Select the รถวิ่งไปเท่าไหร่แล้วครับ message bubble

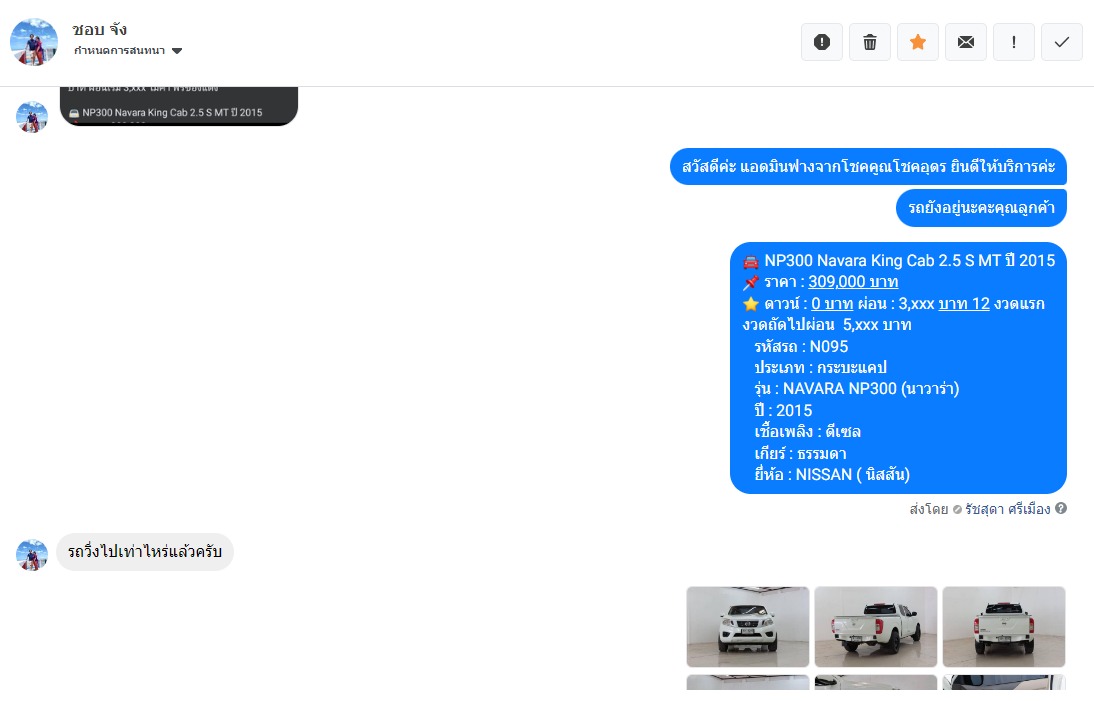pyautogui.click(x=145, y=552)
